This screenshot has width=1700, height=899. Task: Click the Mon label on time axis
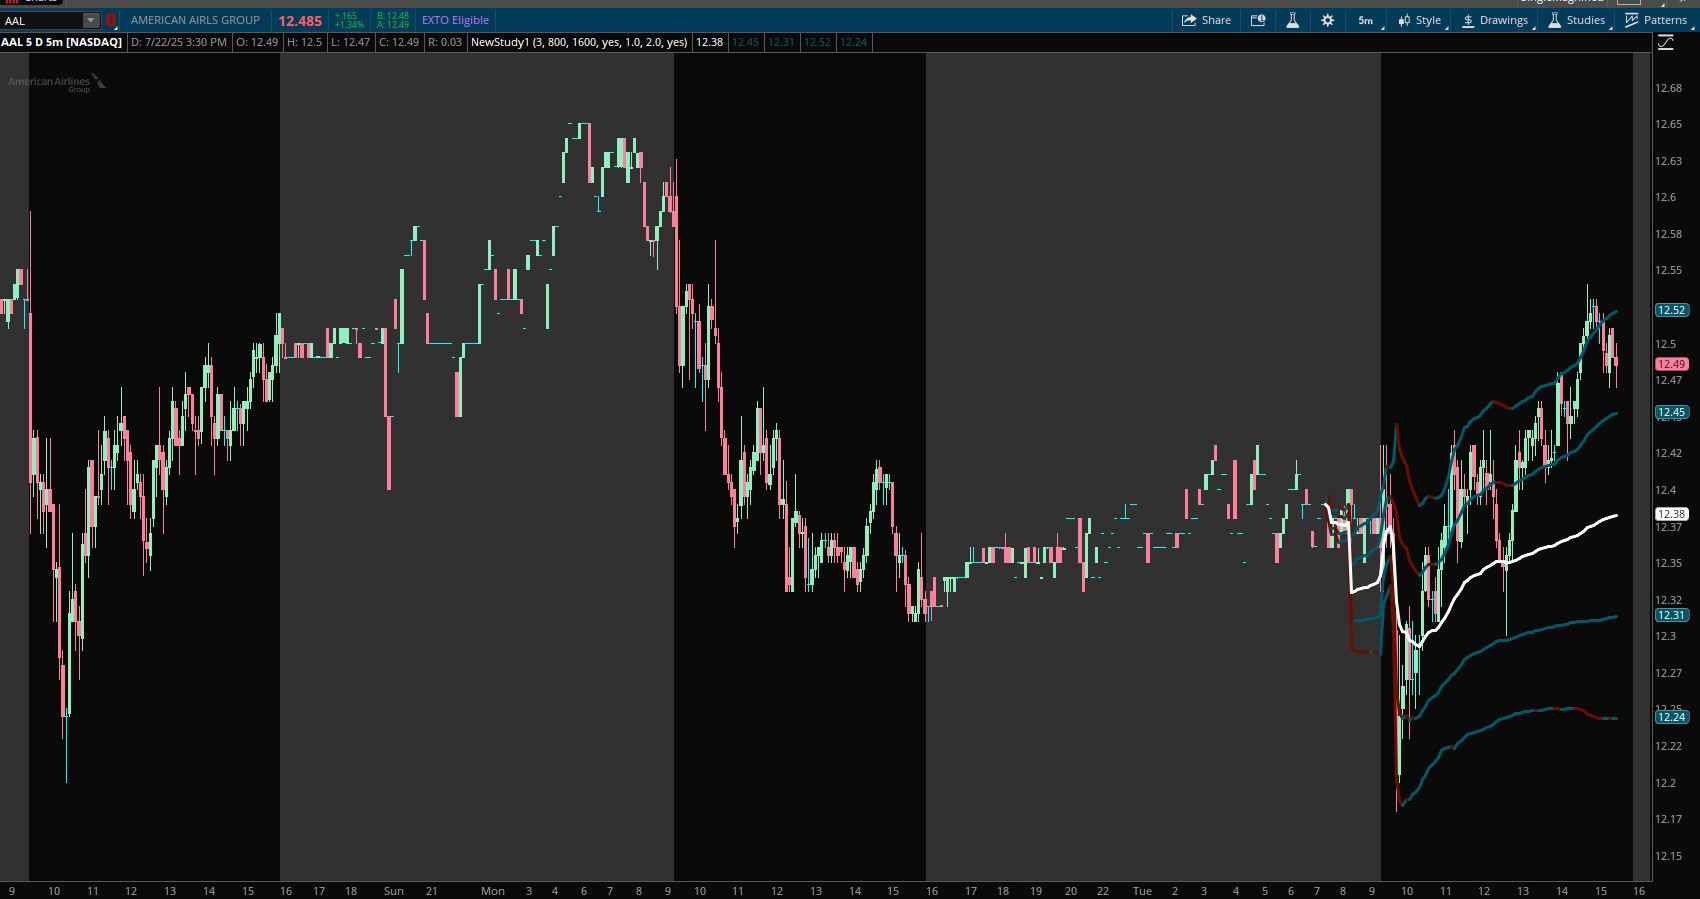pos(493,891)
